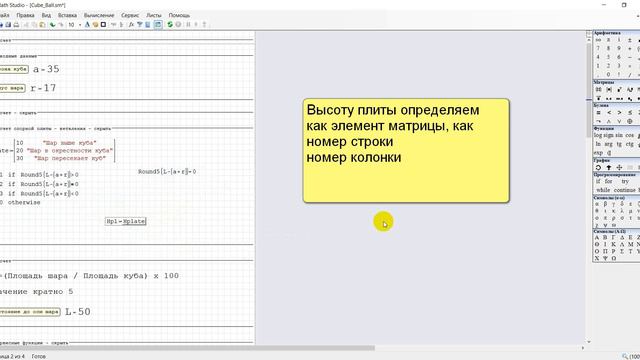Click the green Undo arrow icon
640x360 pixels.
(x=52, y=24)
